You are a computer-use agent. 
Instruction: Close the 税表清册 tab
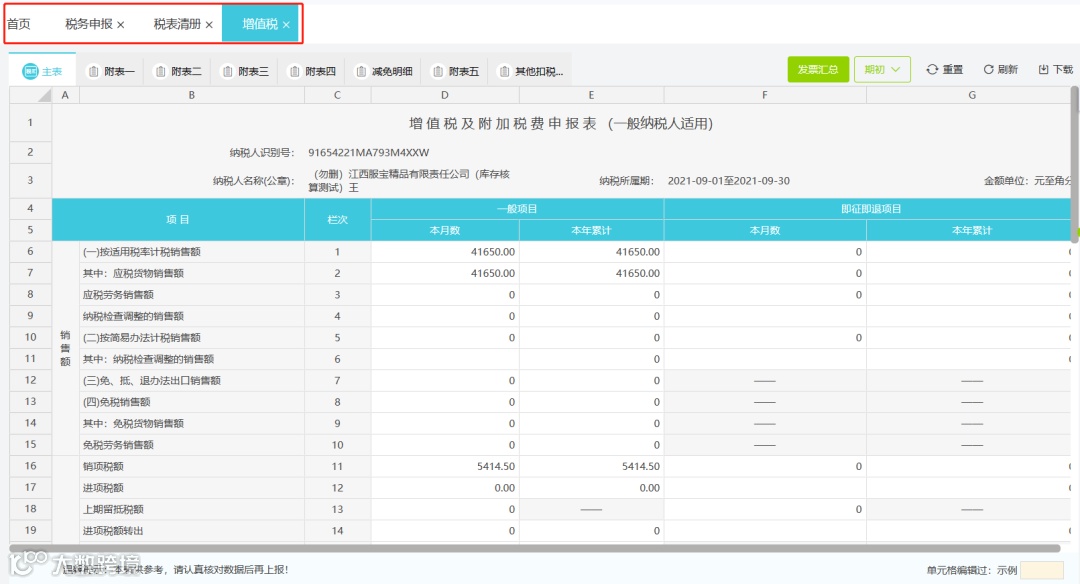(x=209, y=25)
